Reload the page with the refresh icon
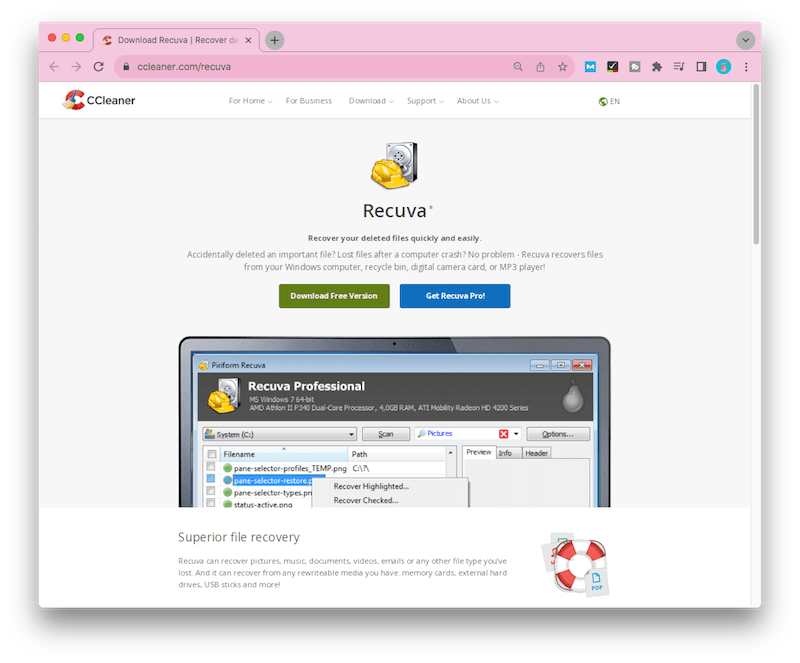 [x=98, y=67]
